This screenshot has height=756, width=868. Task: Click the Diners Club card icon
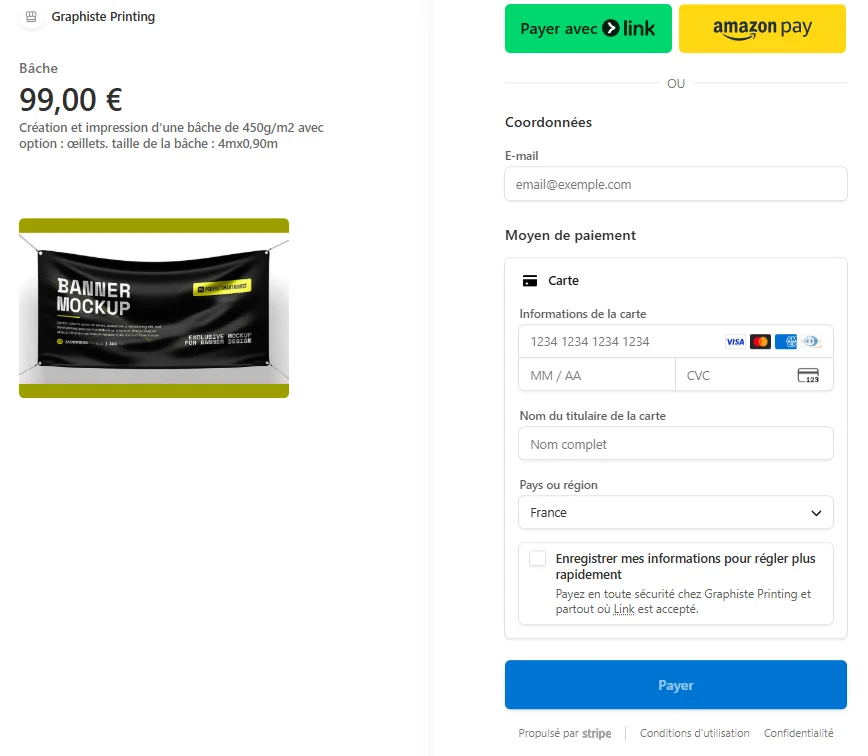tap(811, 341)
